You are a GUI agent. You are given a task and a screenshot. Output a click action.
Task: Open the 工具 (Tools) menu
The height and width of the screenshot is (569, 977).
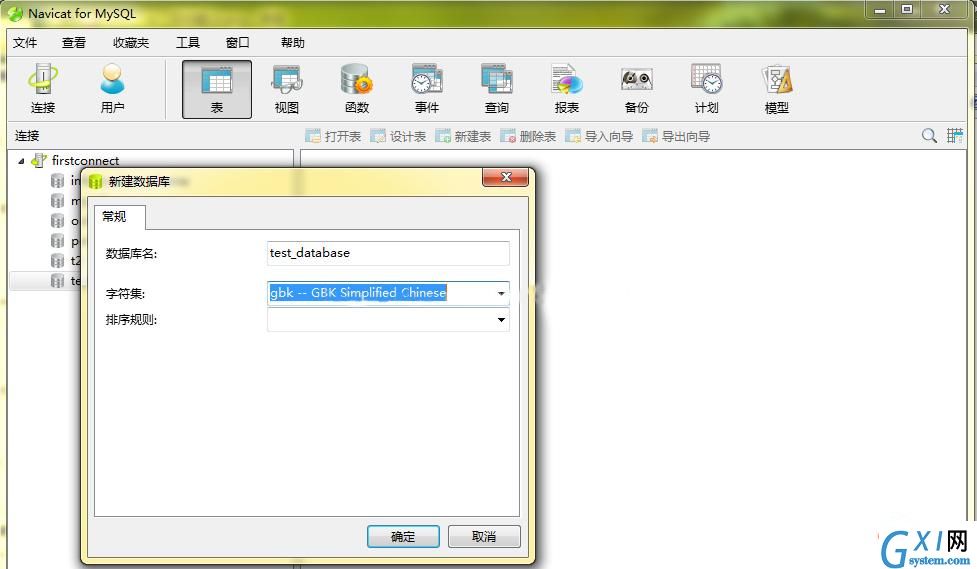[188, 42]
